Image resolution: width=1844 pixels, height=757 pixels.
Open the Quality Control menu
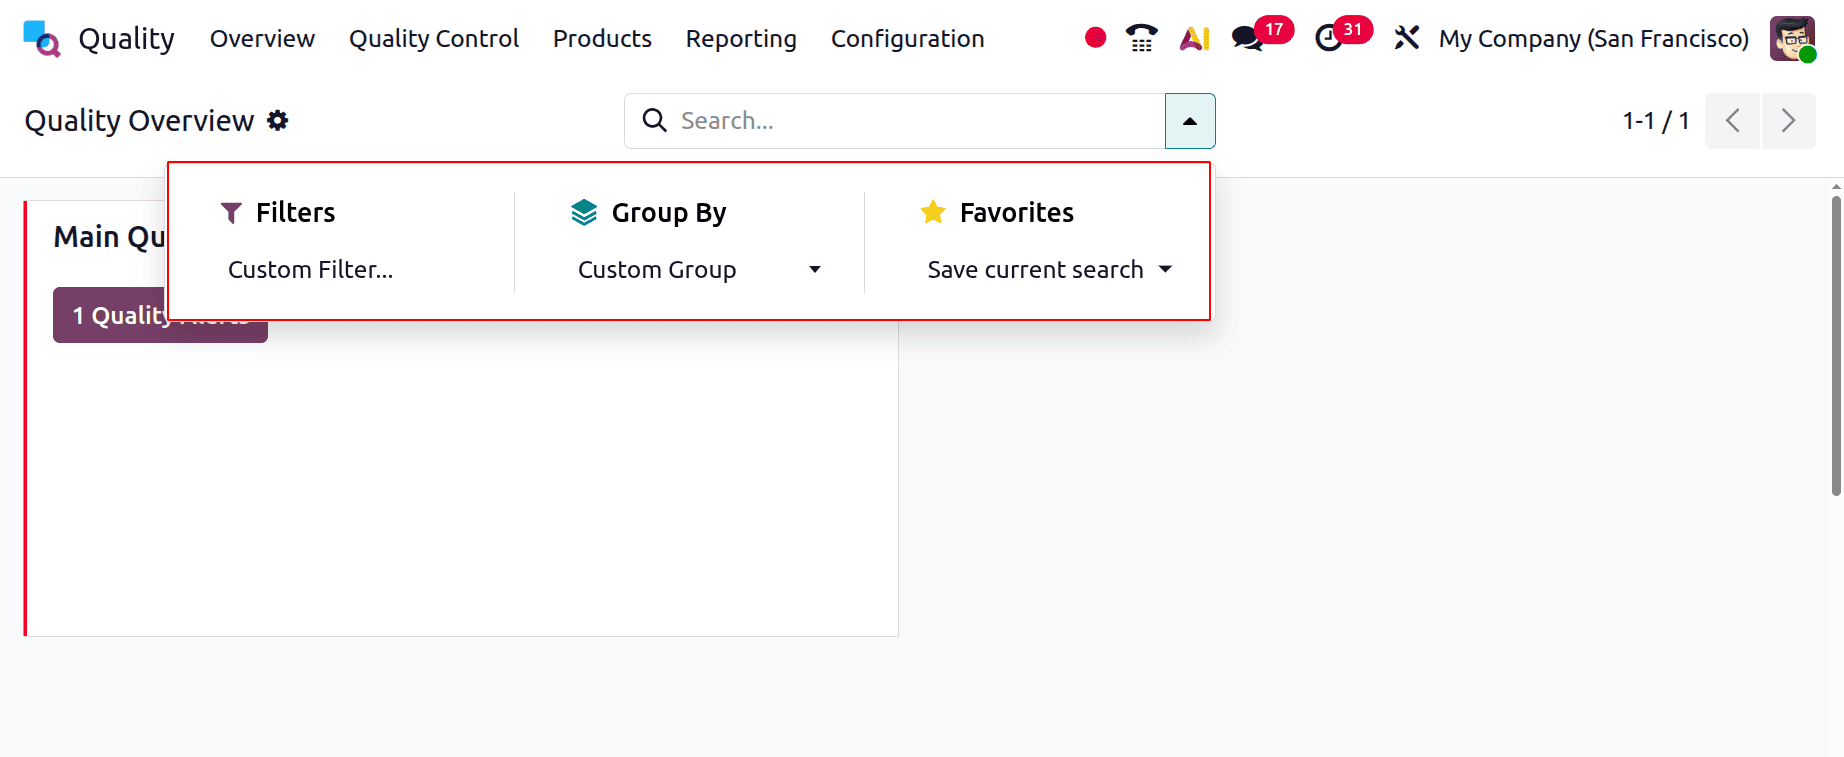(x=434, y=39)
